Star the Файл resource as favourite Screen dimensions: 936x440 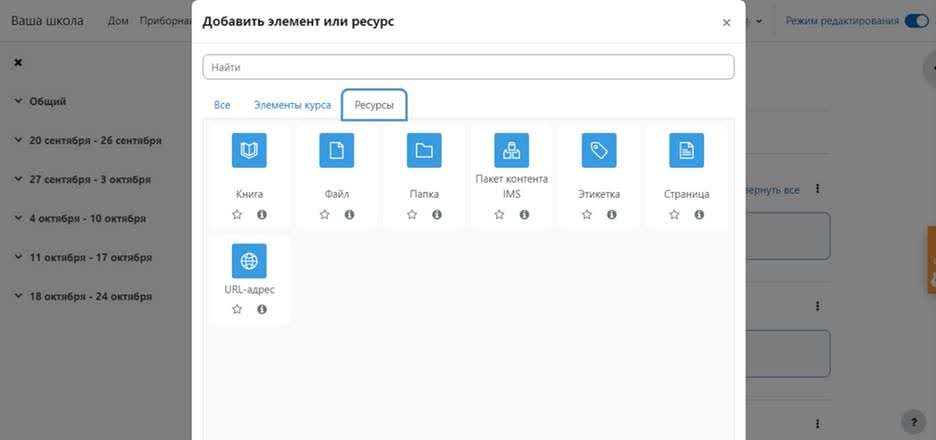[325, 215]
